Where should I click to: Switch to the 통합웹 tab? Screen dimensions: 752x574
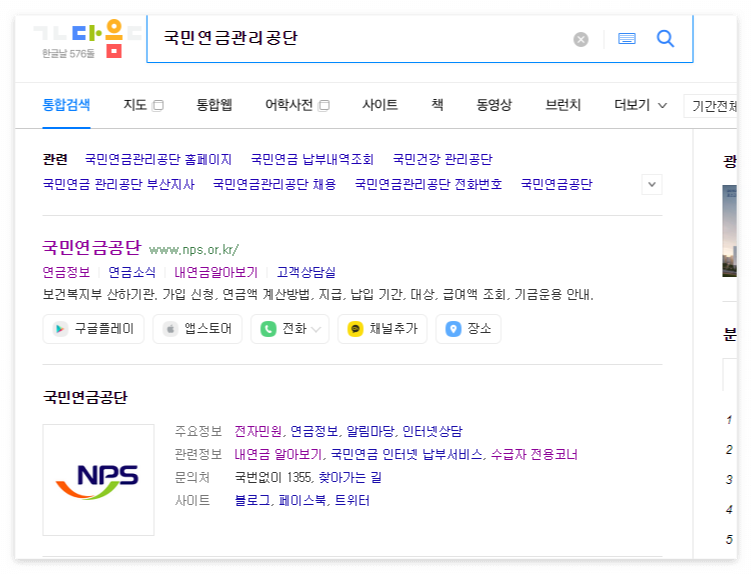pos(214,105)
